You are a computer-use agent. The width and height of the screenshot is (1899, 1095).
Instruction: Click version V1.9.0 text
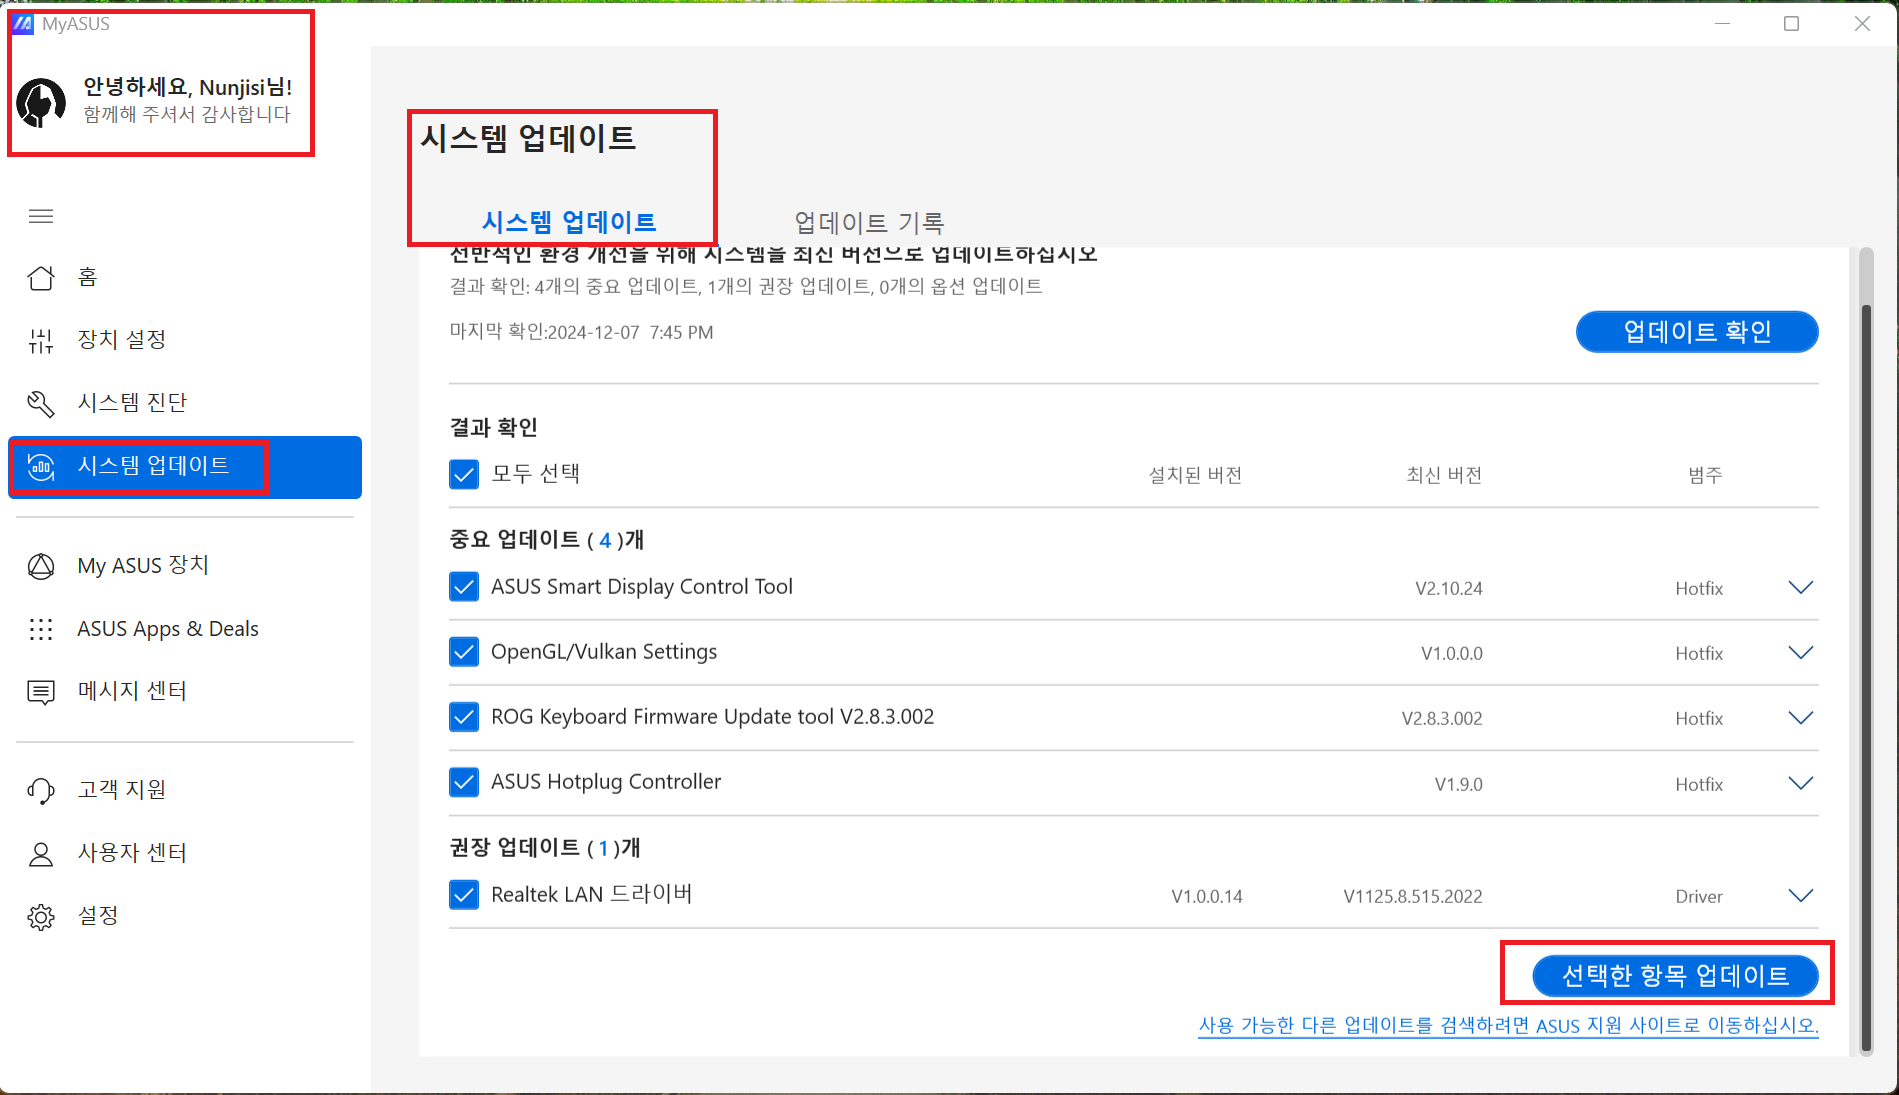[x=1459, y=785]
